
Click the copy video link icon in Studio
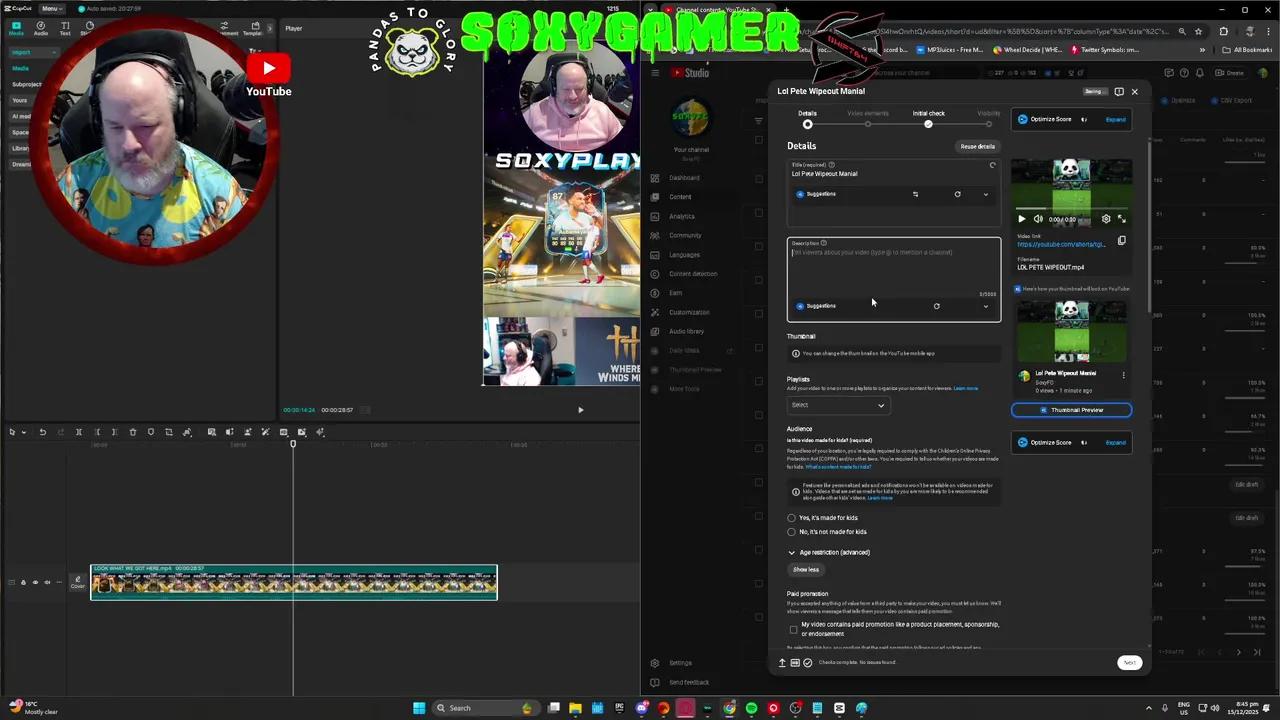(1121, 240)
